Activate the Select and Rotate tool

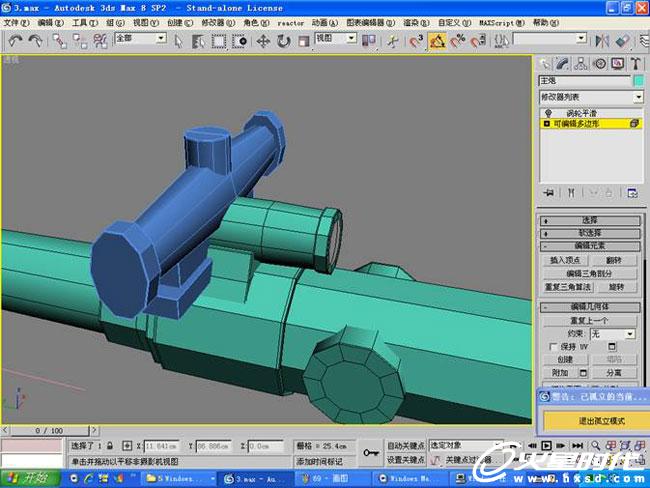click(284, 41)
